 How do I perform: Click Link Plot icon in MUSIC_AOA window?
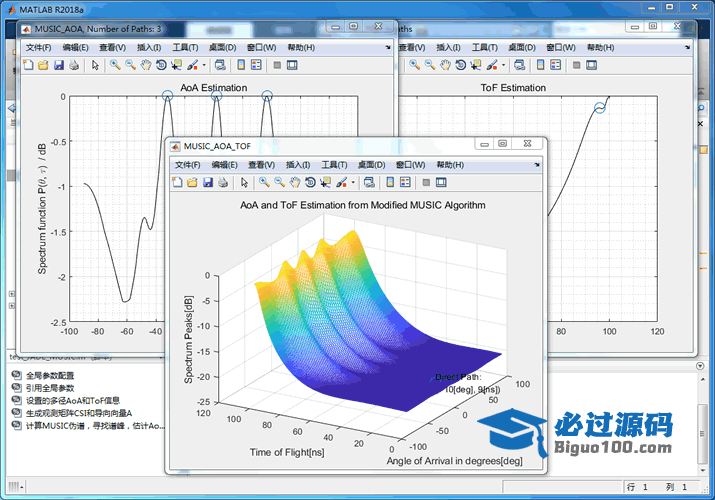tap(220, 65)
